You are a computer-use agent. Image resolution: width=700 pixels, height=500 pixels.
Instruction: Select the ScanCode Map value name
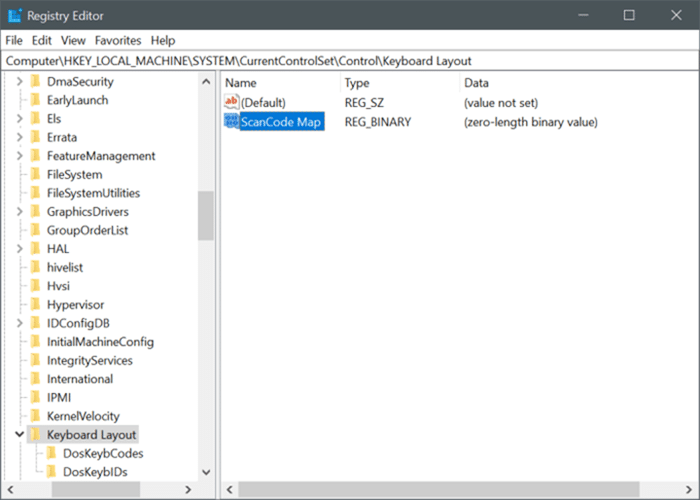click(x=281, y=122)
